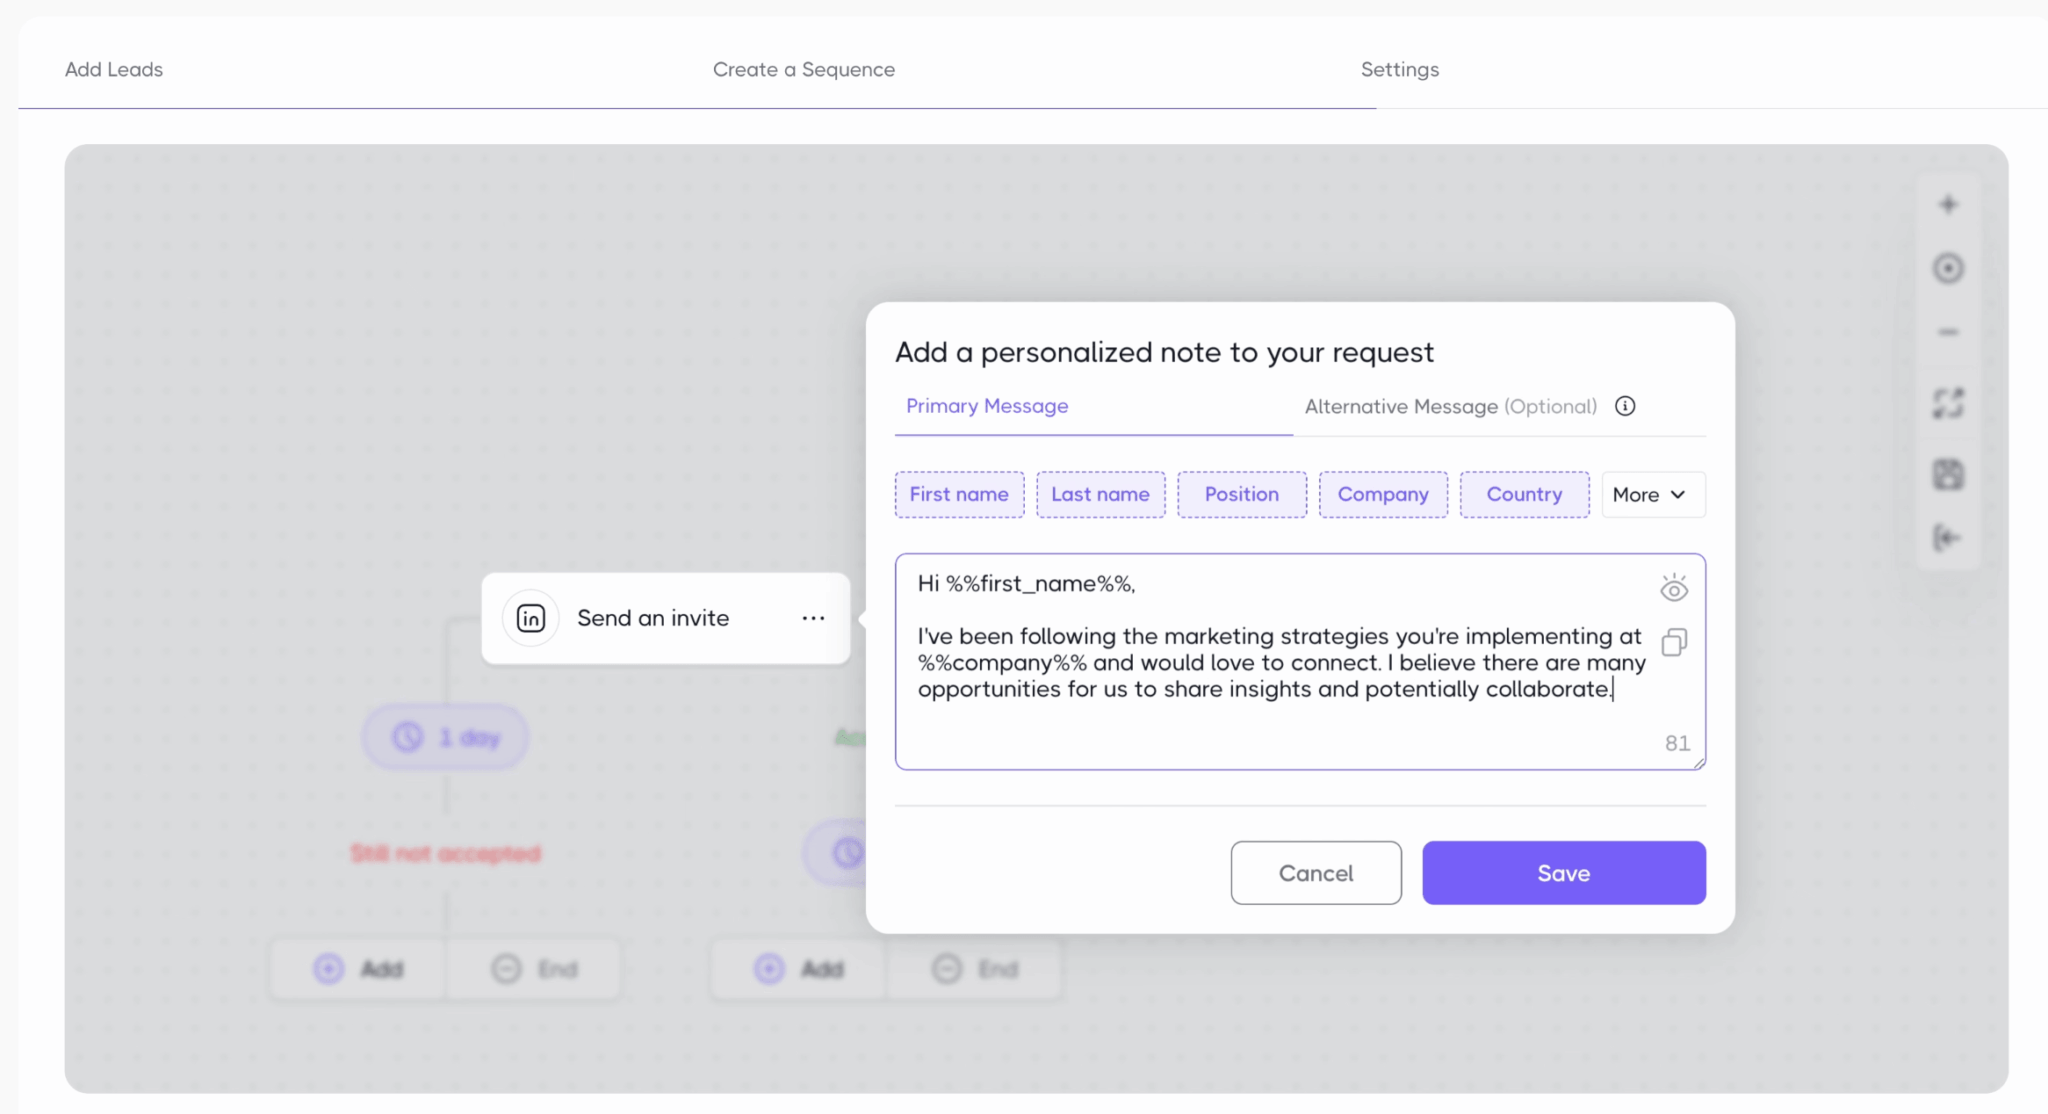Click the left End step button
The width and height of the screenshot is (2048, 1114).
pos(534,969)
